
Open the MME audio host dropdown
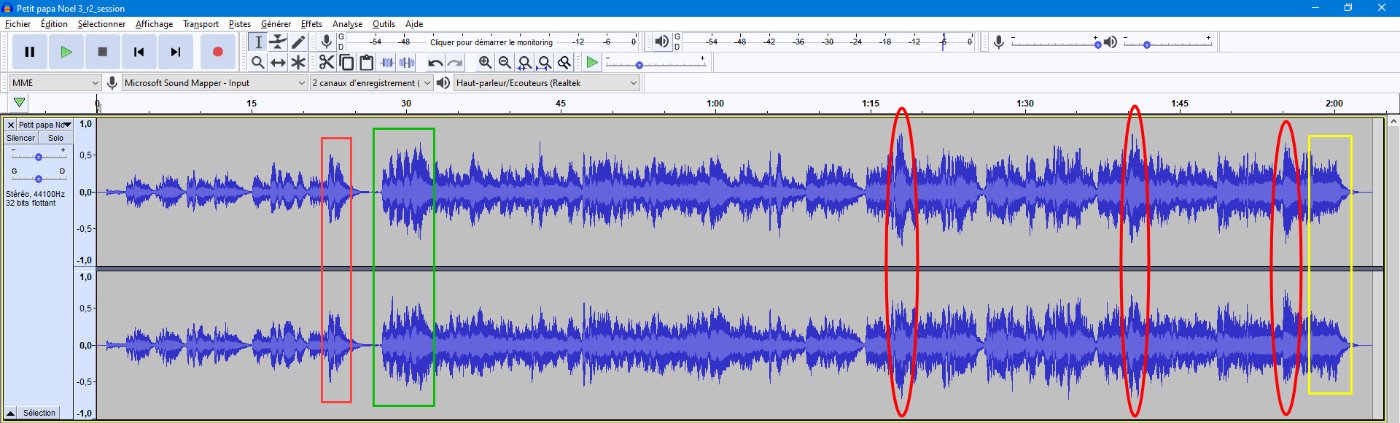tap(55, 83)
